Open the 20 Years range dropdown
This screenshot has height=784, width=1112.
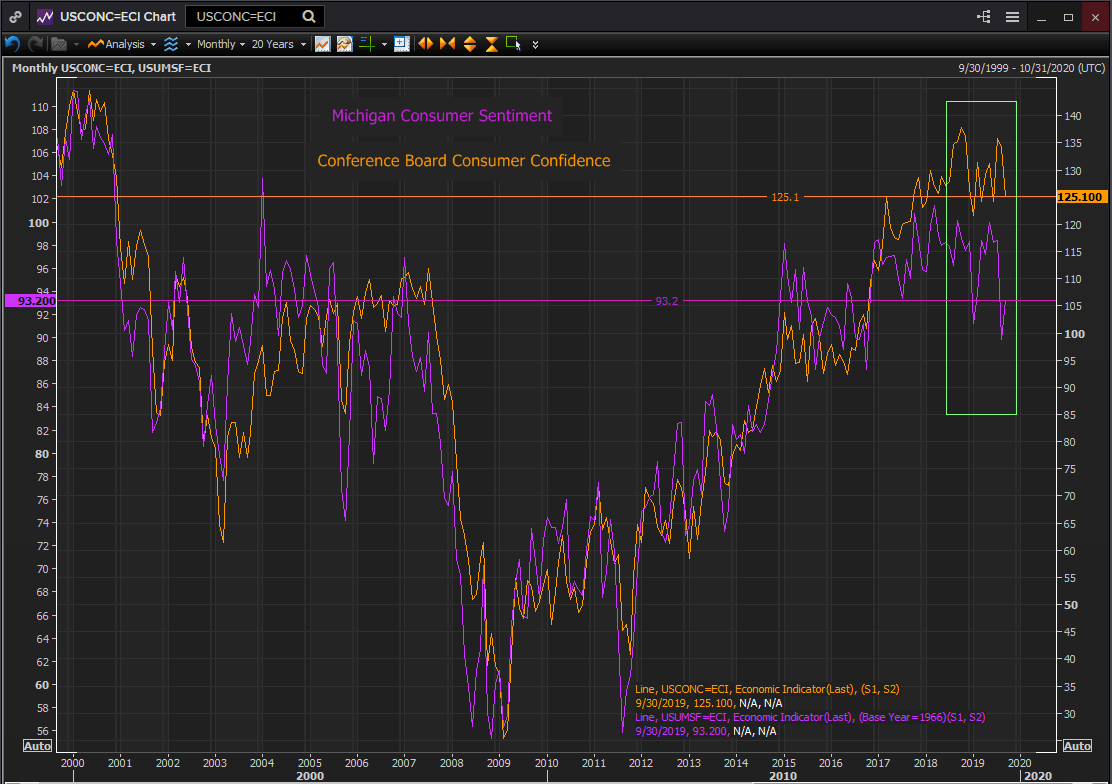click(278, 44)
